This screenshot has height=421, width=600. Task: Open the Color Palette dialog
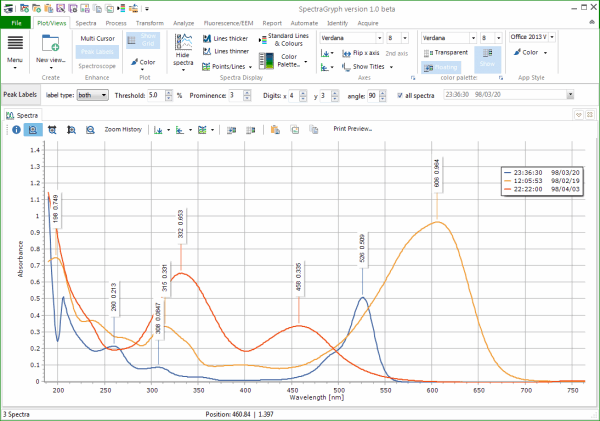pyautogui.click(x=283, y=60)
